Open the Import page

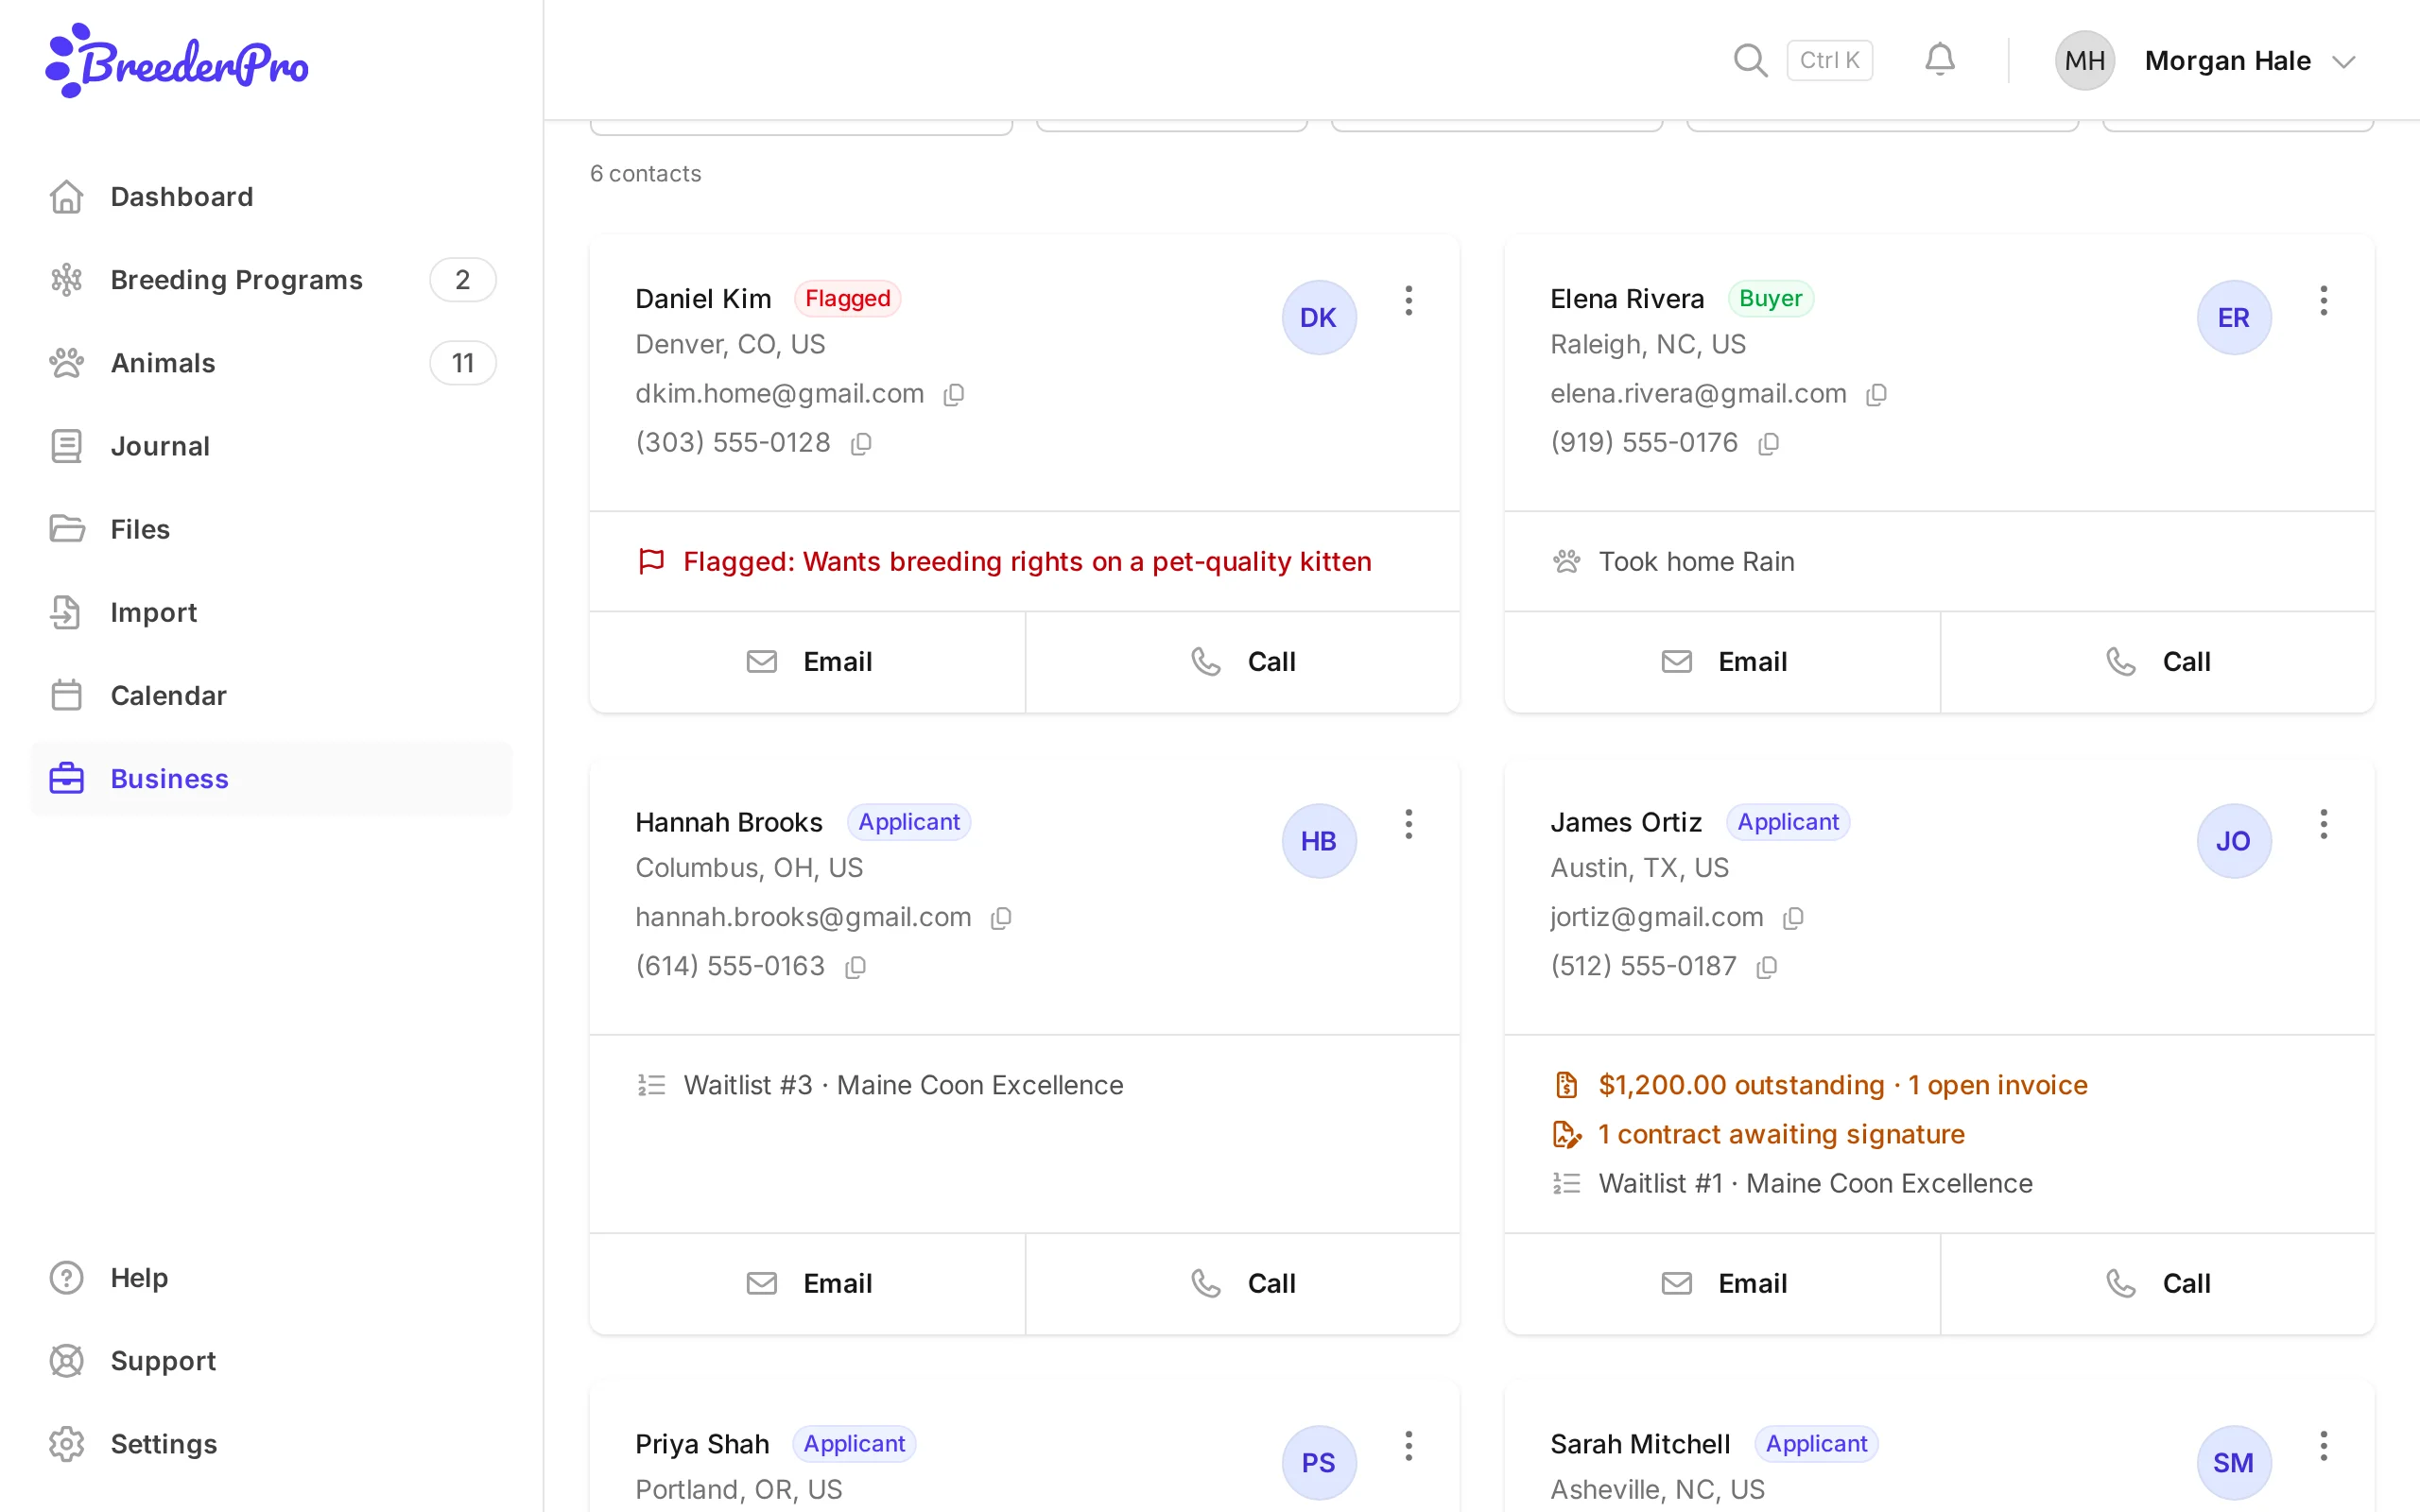(x=271, y=612)
